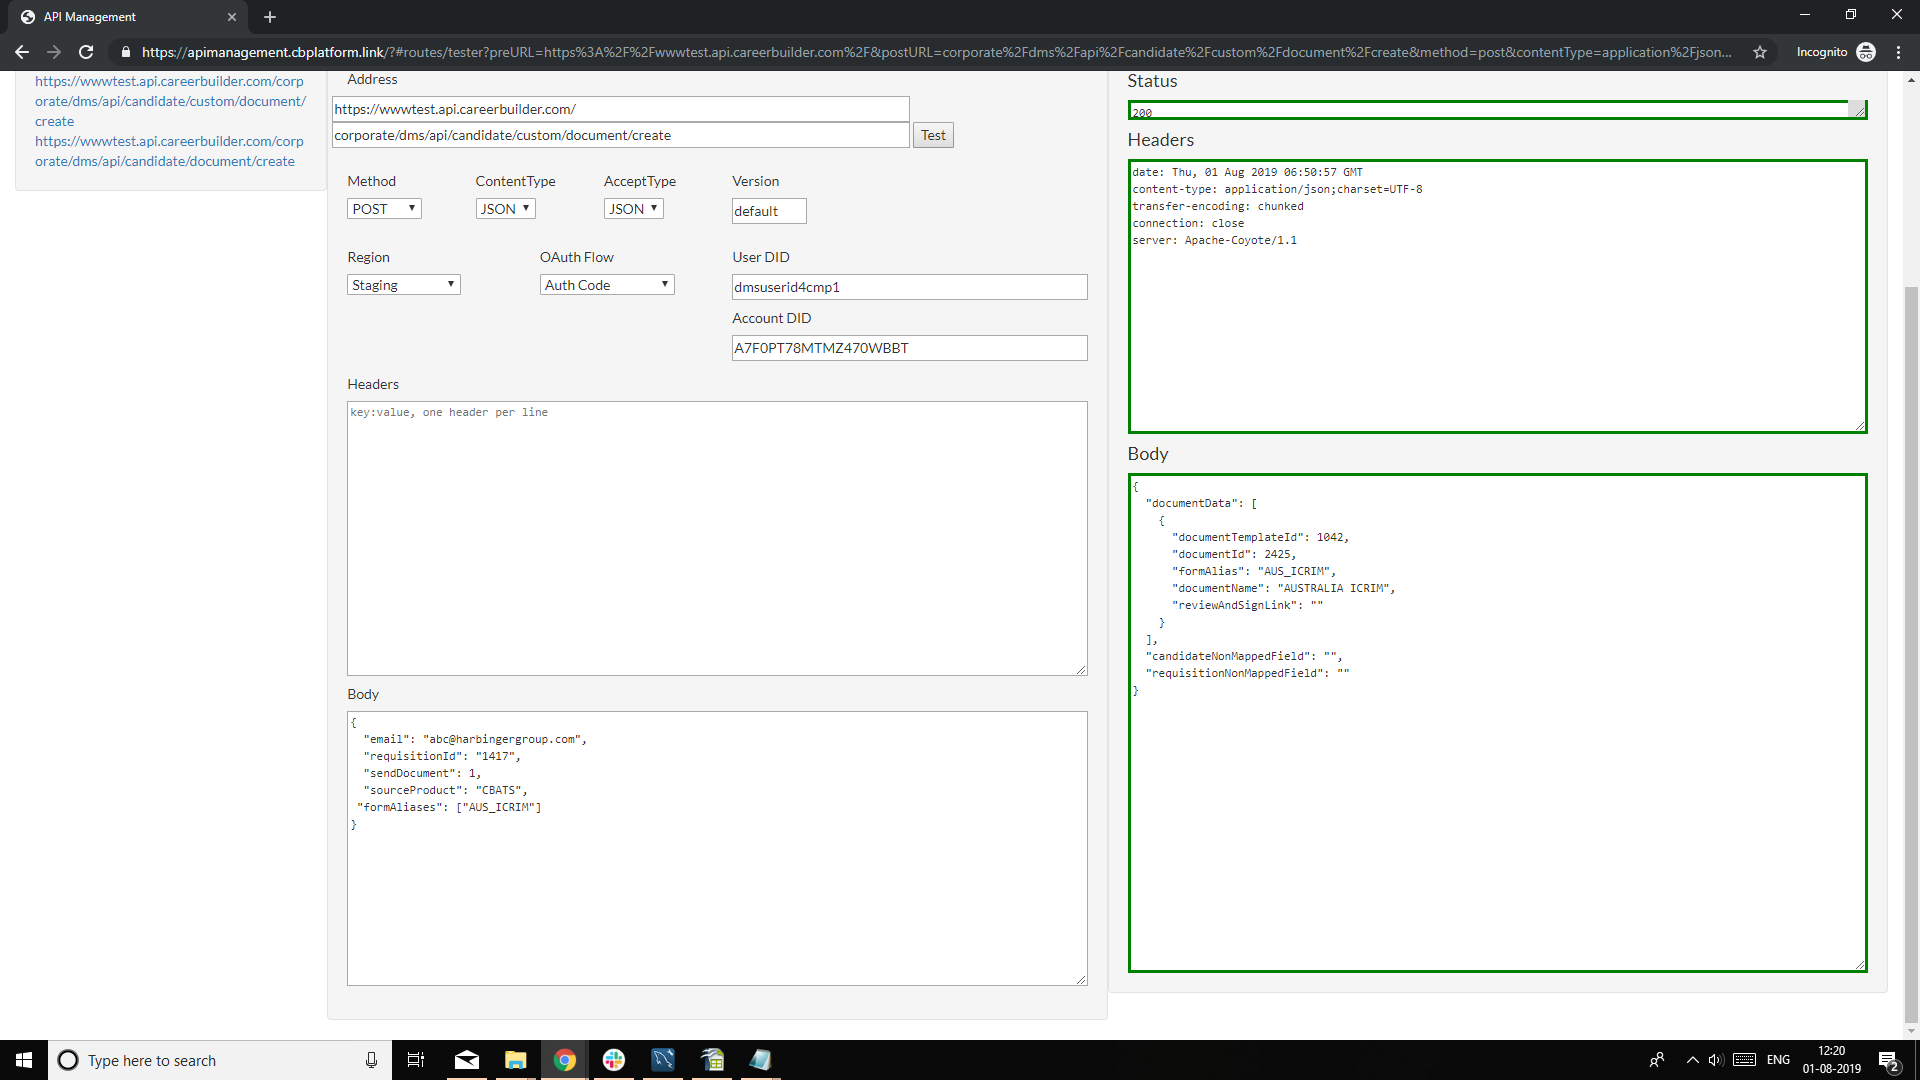Open Task View on the taskbar
Screen dimensions: 1920x1080
pyautogui.click(x=415, y=1060)
